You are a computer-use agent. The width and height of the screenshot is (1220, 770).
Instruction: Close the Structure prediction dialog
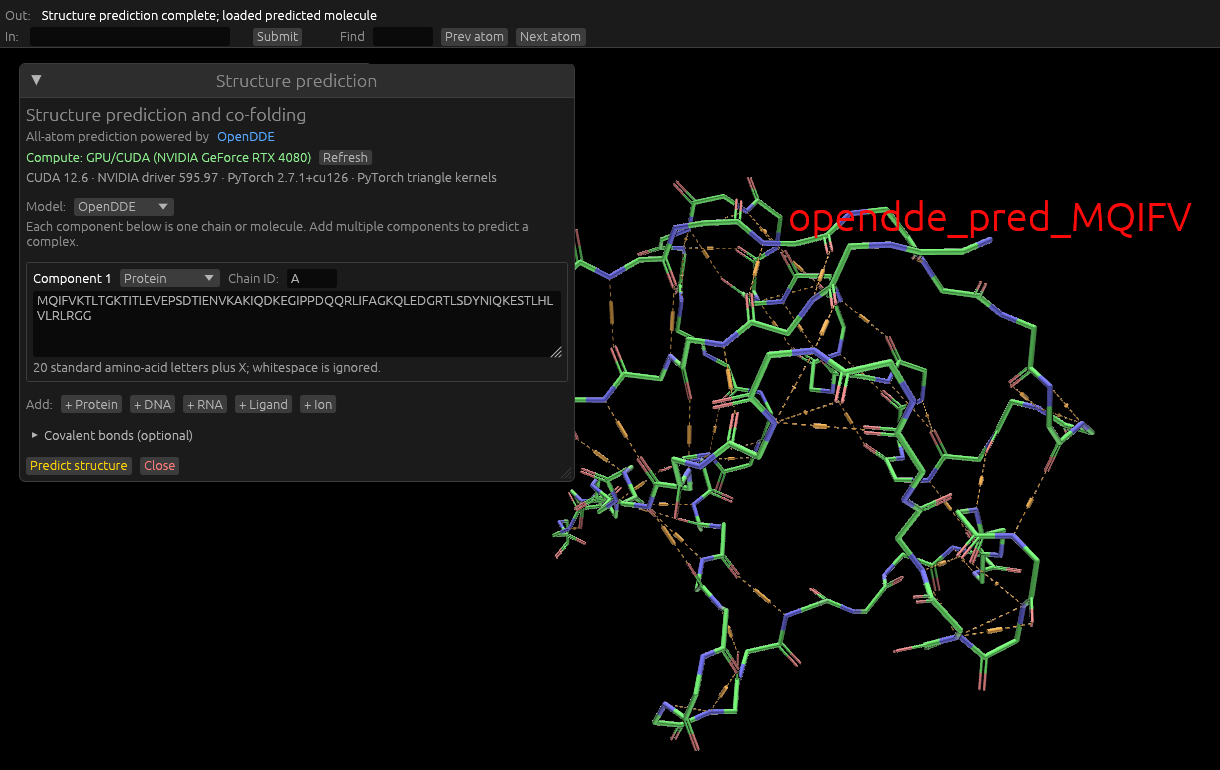tap(159, 466)
